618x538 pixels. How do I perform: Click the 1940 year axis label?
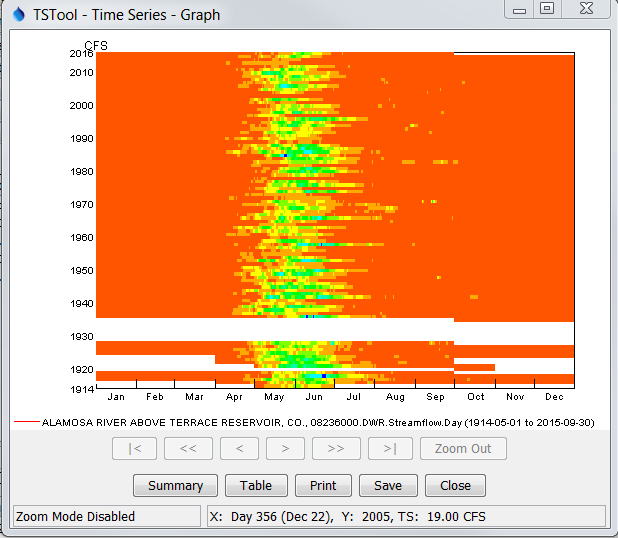tap(82, 304)
